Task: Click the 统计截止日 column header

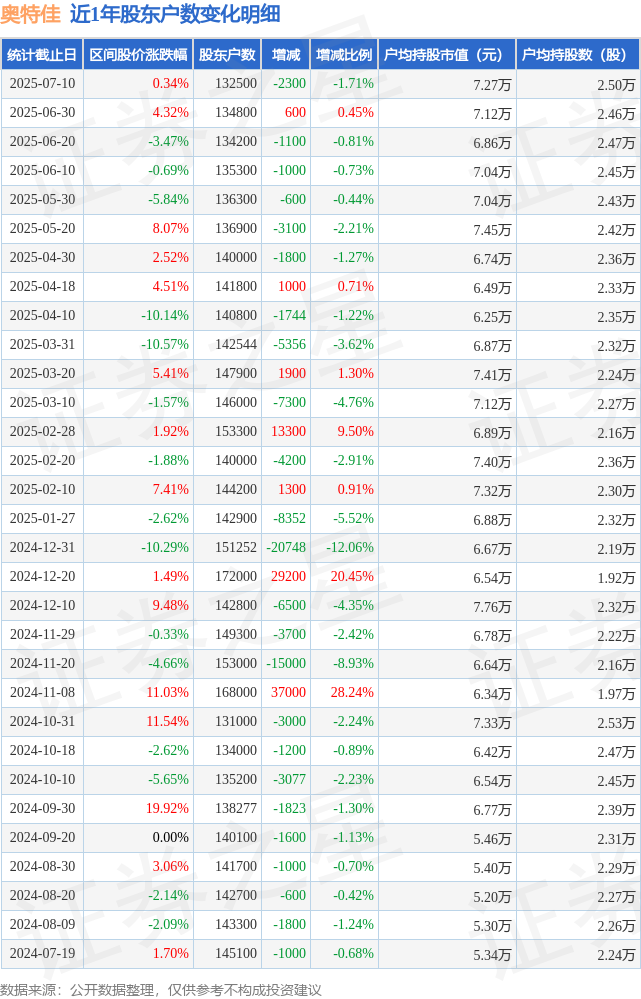Action: pos(42,55)
